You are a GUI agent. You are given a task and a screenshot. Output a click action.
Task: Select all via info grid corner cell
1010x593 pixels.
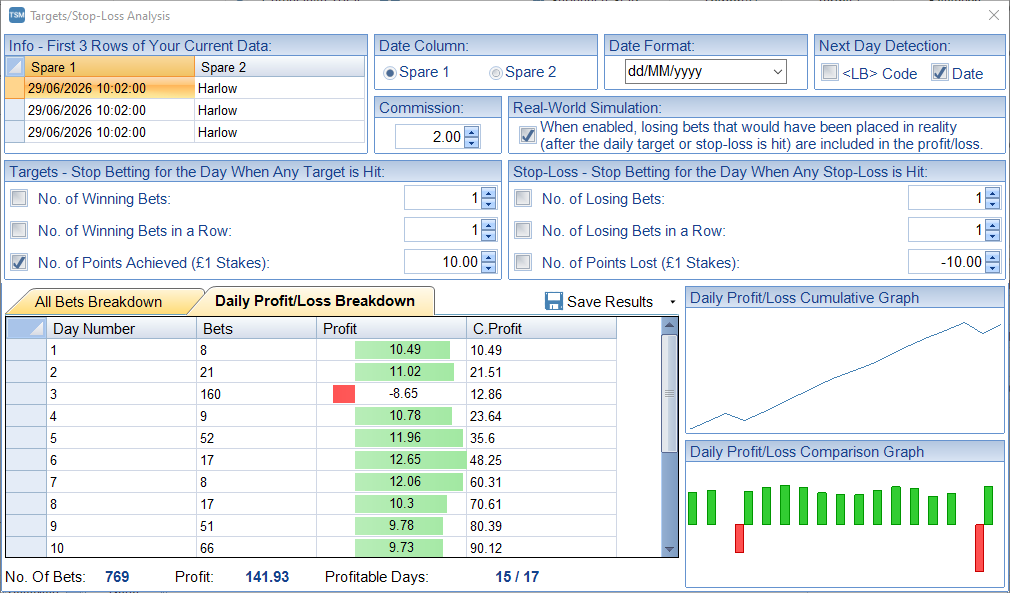pyautogui.click(x=15, y=67)
